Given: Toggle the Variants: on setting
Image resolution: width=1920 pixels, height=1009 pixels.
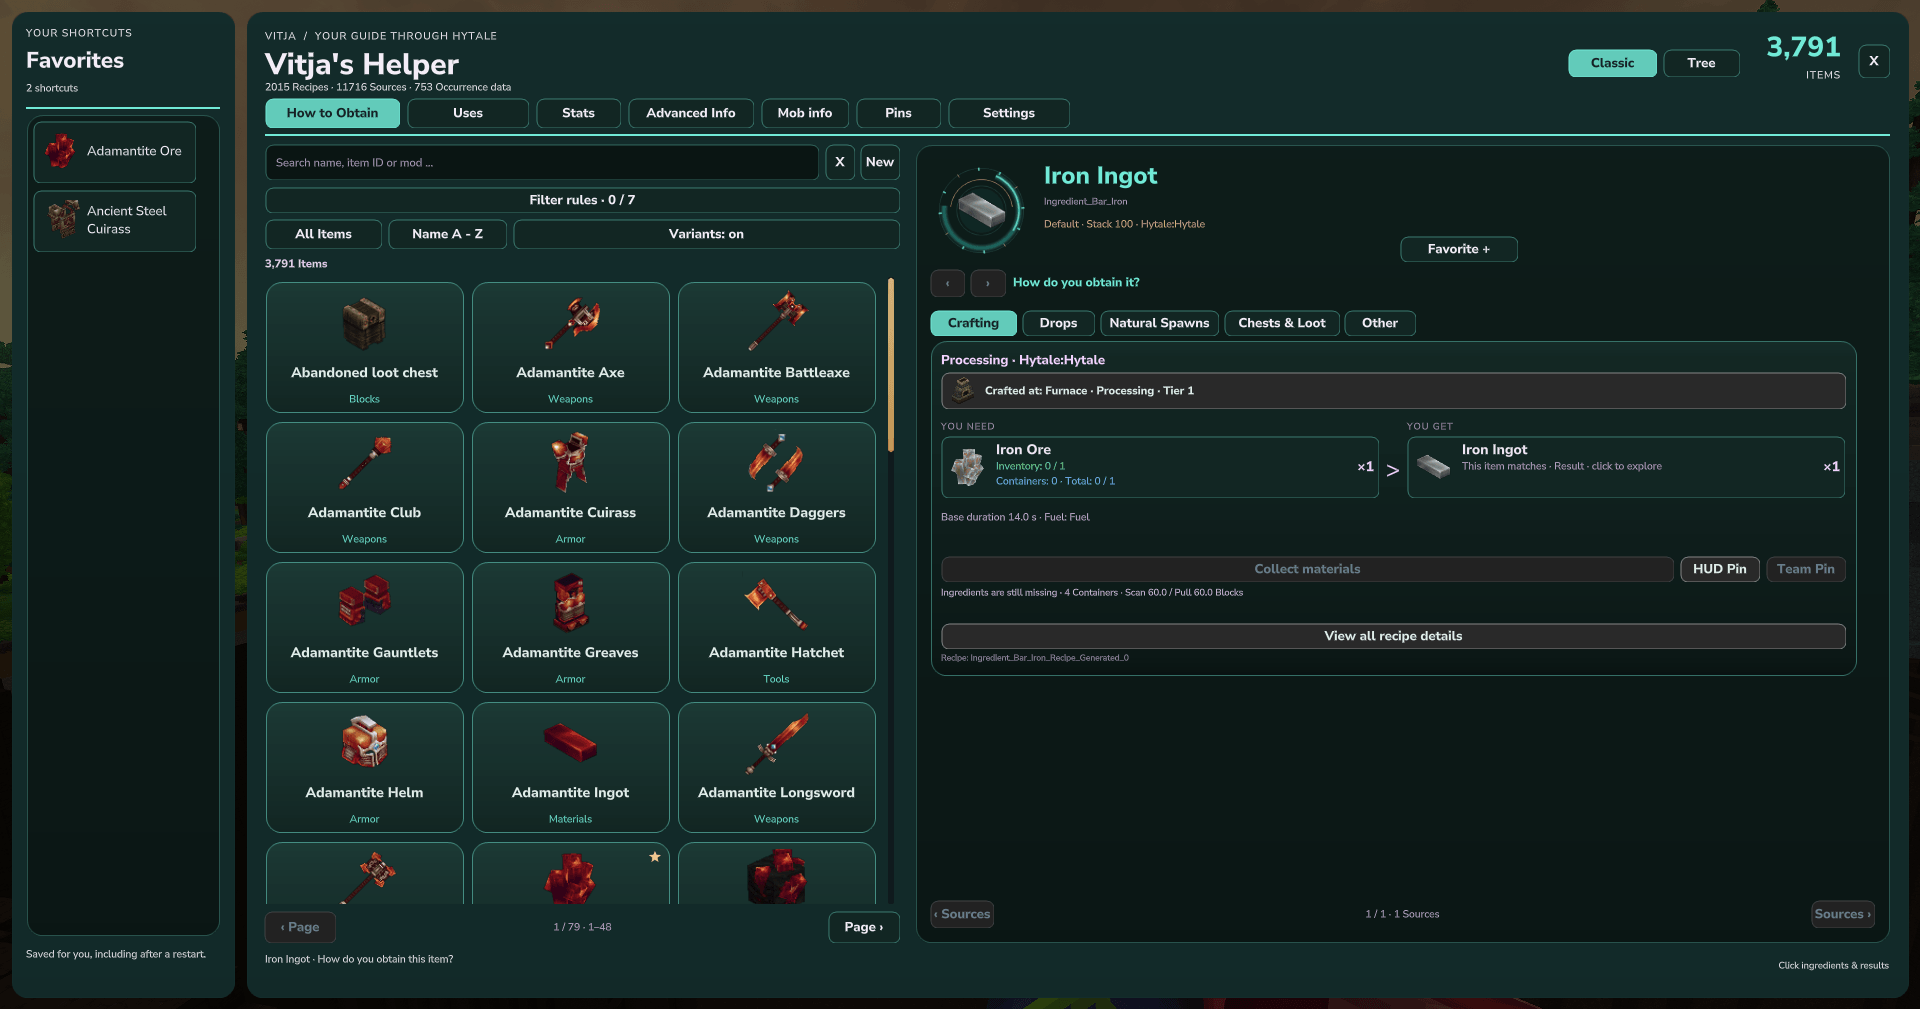Looking at the screenshot, I should pos(706,234).
